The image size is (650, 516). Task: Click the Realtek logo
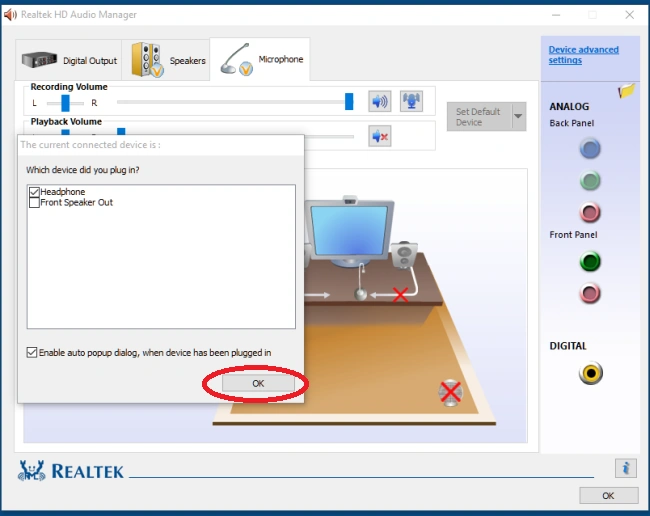click(x=70, y=471)
